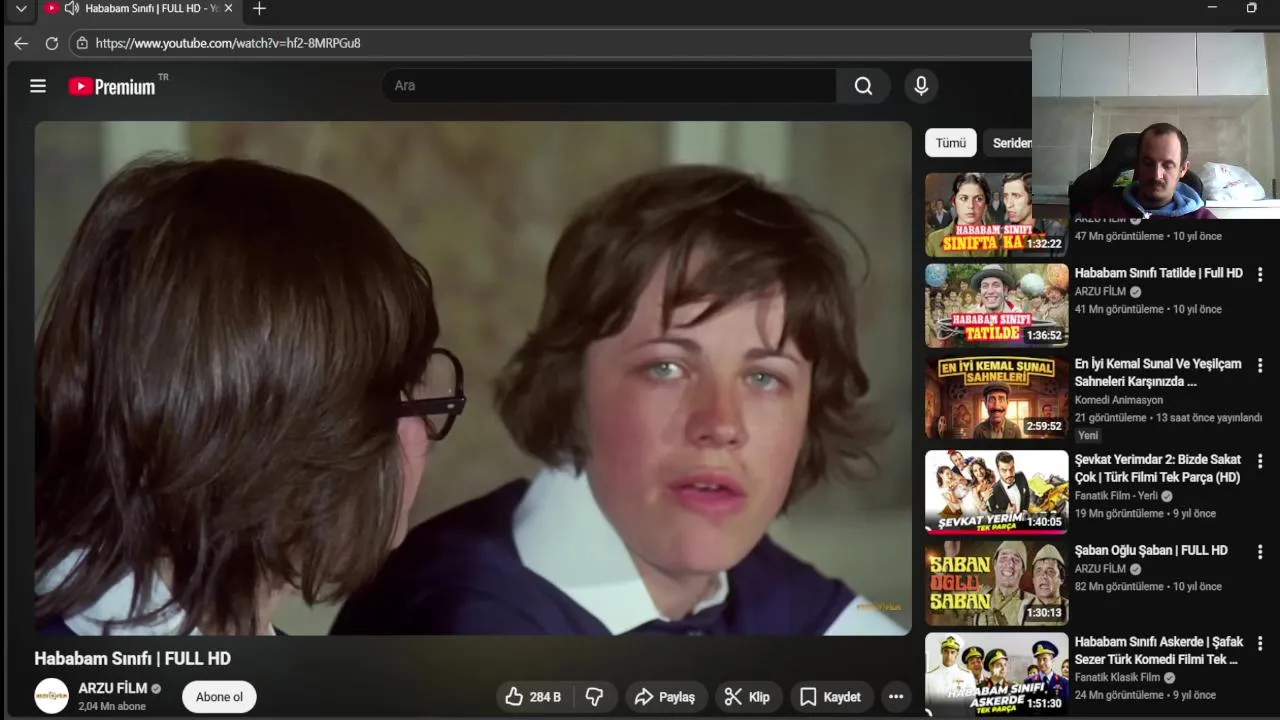Image resolution: width=1280 pixels, height=720 pixels.
Task: Save the video with Kaydet
Action: point(830,697)
